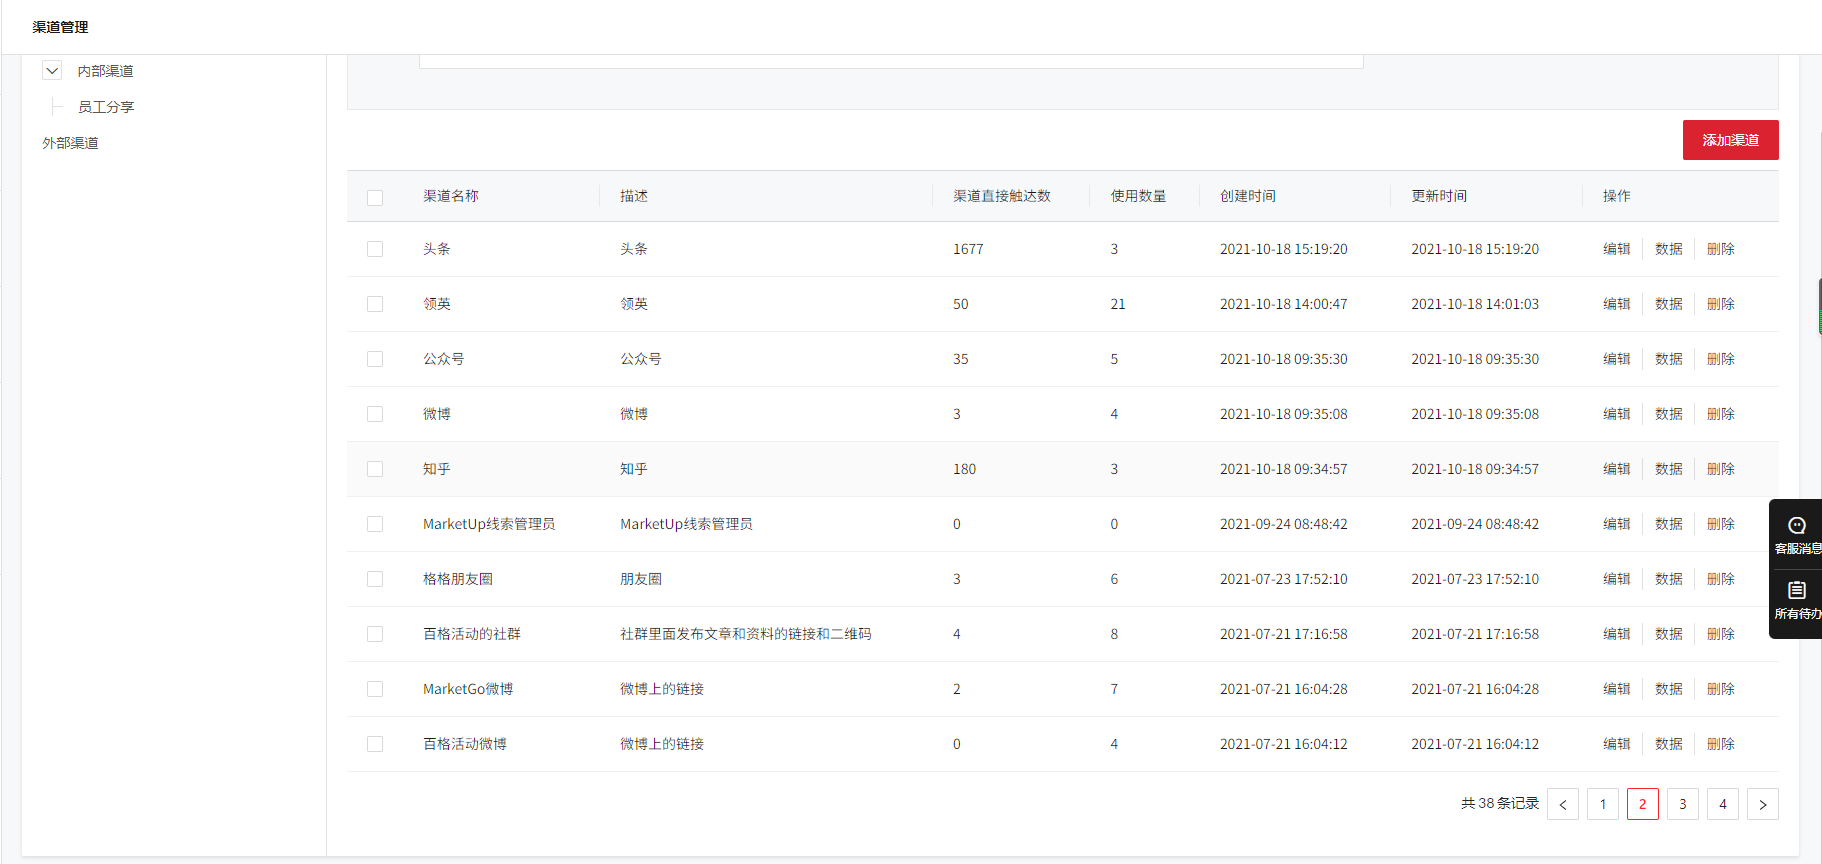The height and width of the screenshot is (864, 1822).
Task: View data for MarketUp线索管理员 channel
Action: (1669, 524)
